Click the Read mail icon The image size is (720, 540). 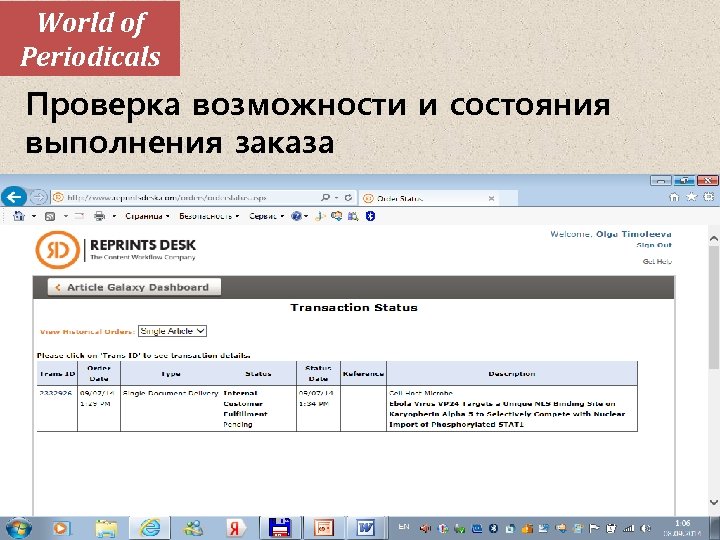[x=79, y=216]
